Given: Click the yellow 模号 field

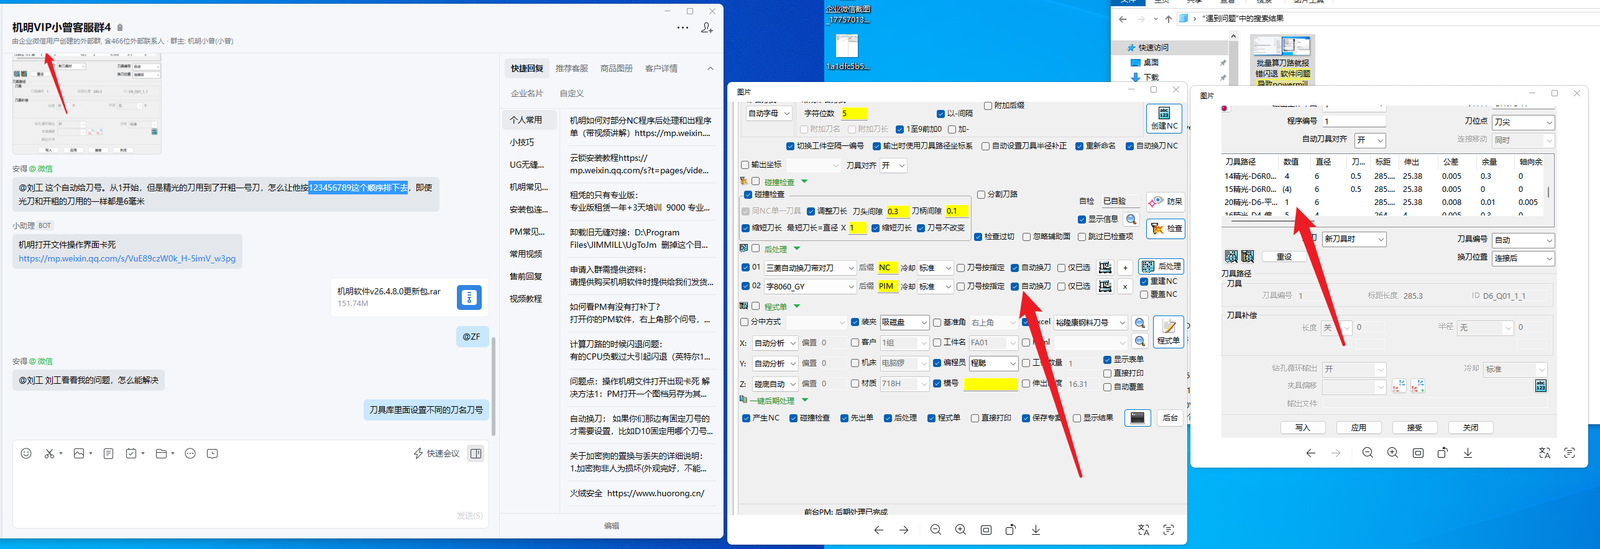Looking at the screenshot, I should click(x=990, y=383).
